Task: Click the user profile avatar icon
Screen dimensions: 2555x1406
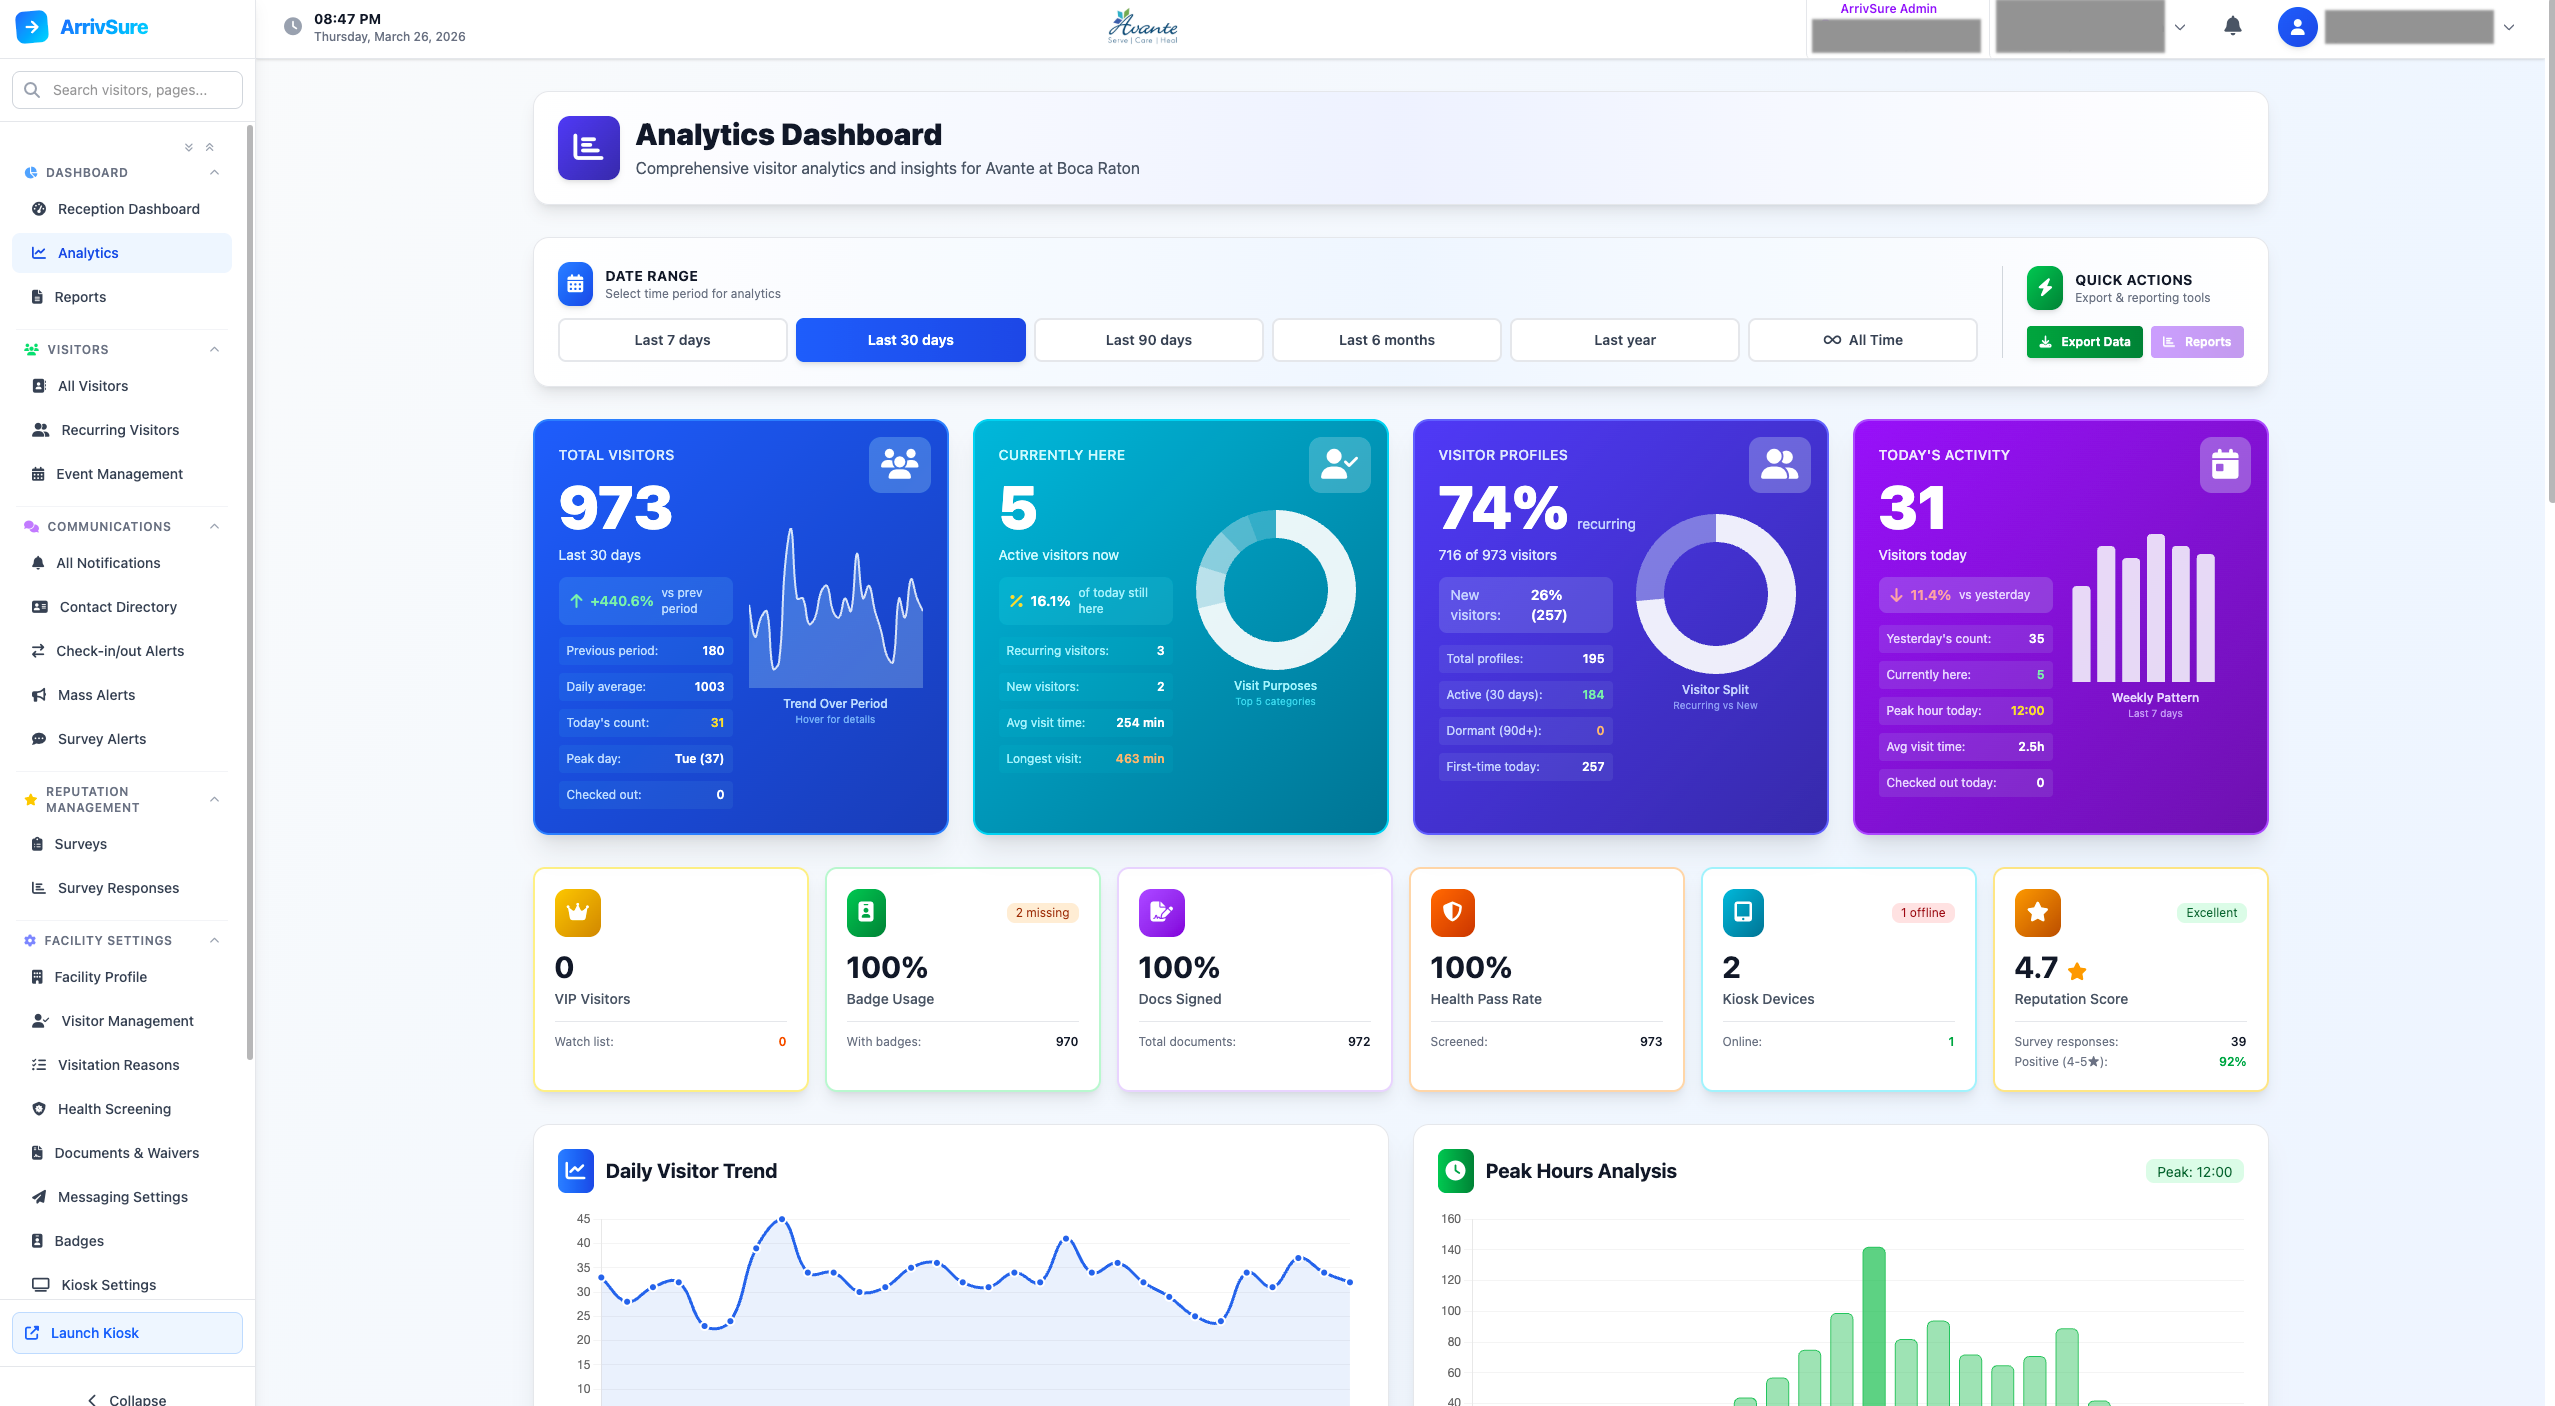Action: click(2297, 27)
